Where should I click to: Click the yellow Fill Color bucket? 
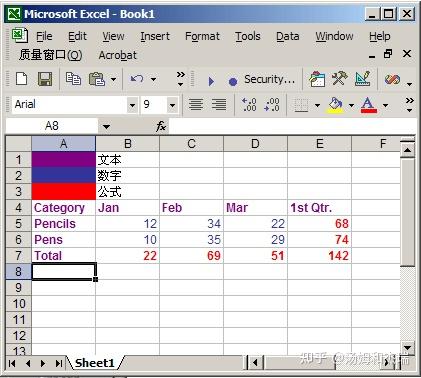[336, 105]
